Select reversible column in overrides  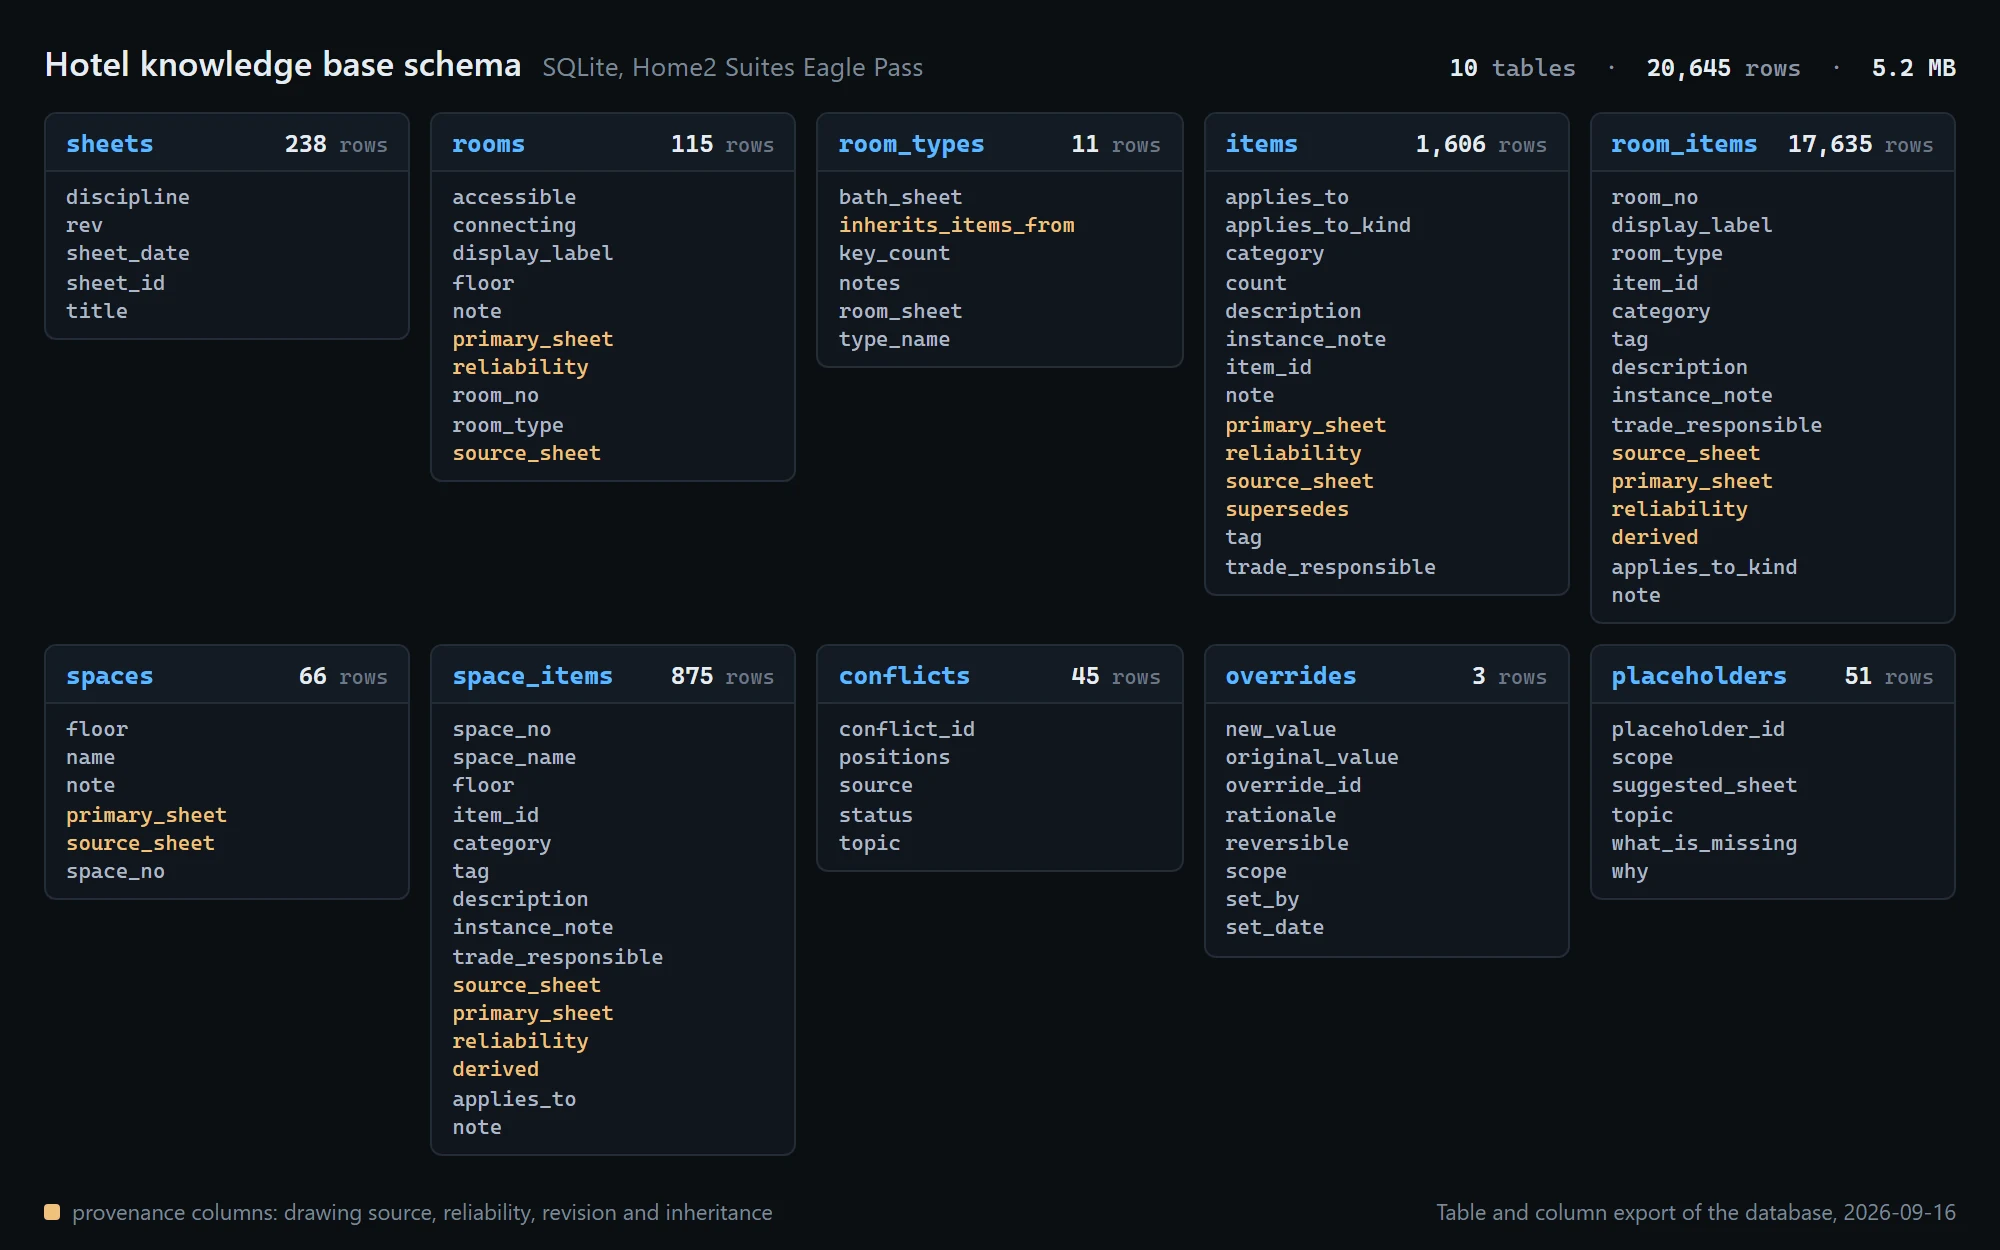click(1286, 843)
